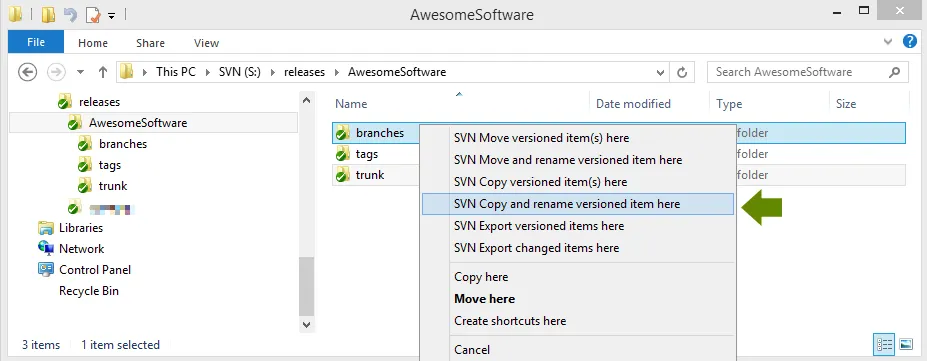927x361 pixels.
Task: Refresh the current folder
Action: [x=682, y=73]
